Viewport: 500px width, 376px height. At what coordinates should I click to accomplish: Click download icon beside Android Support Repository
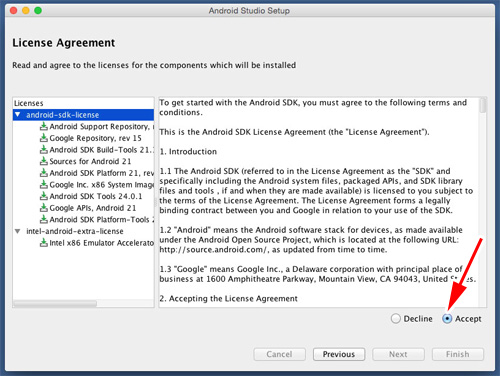click(x=44, y=126)
